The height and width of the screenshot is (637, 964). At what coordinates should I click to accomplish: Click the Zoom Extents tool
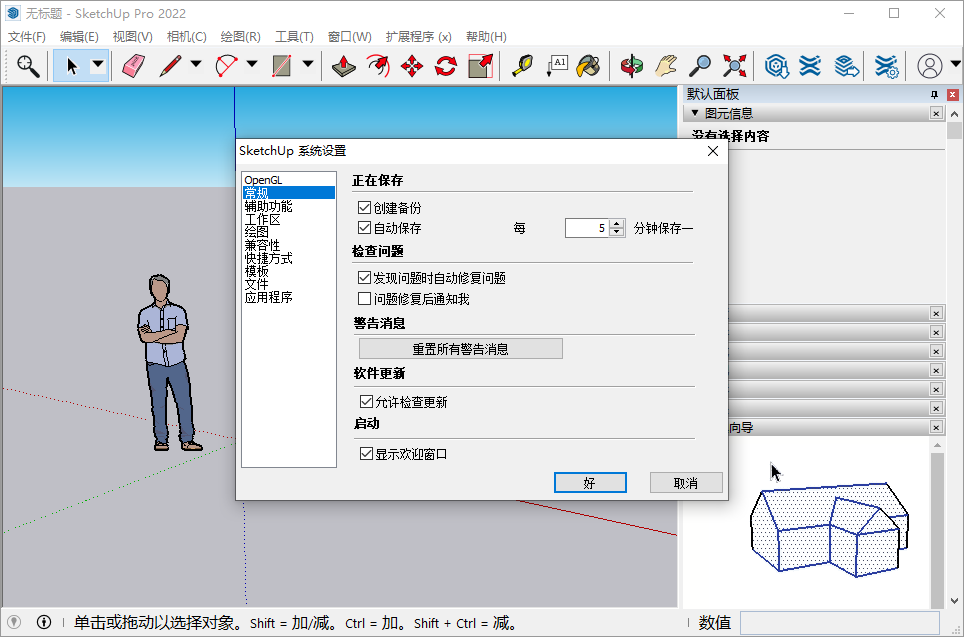pos(733,65)
